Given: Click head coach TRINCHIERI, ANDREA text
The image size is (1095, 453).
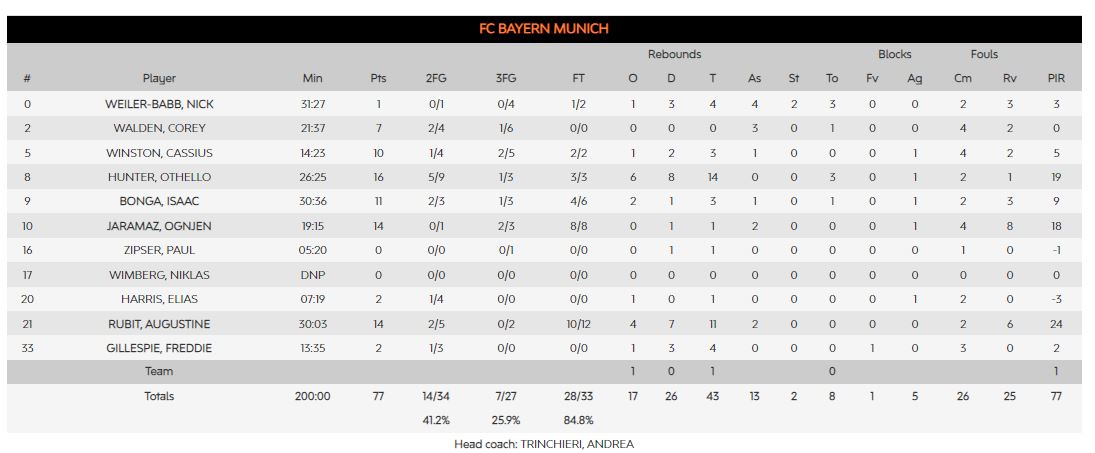Looking at the screenshot, I should pos(544,443).
